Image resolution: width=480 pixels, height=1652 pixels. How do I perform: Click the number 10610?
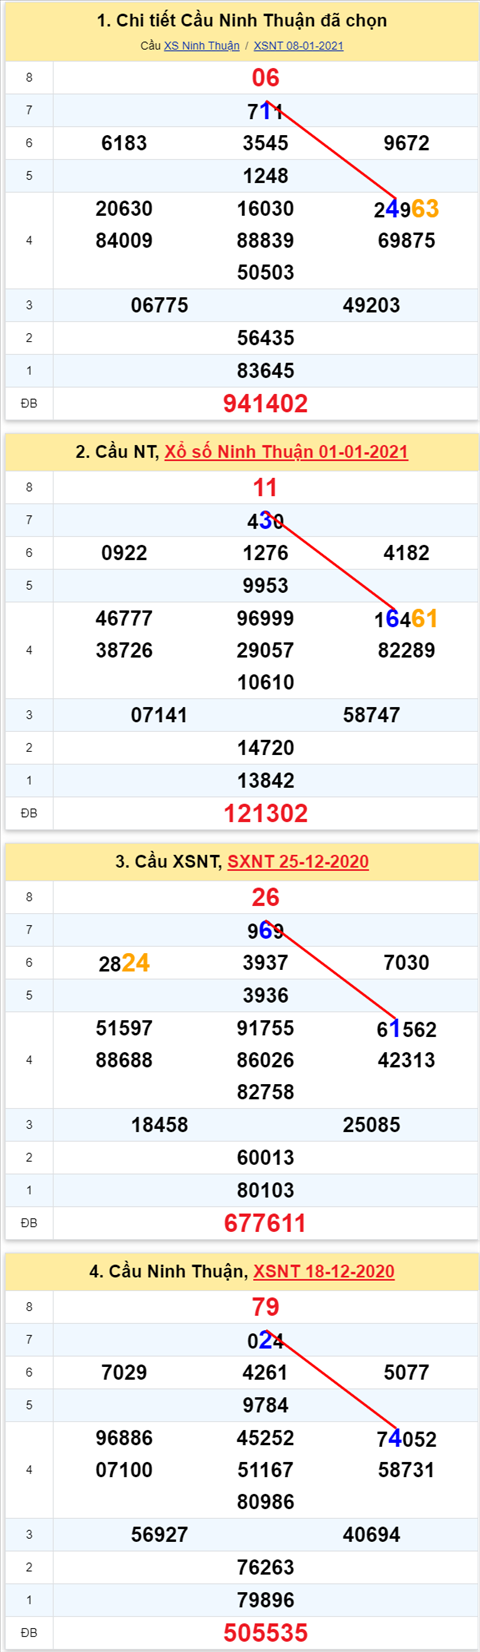[266, 683]
